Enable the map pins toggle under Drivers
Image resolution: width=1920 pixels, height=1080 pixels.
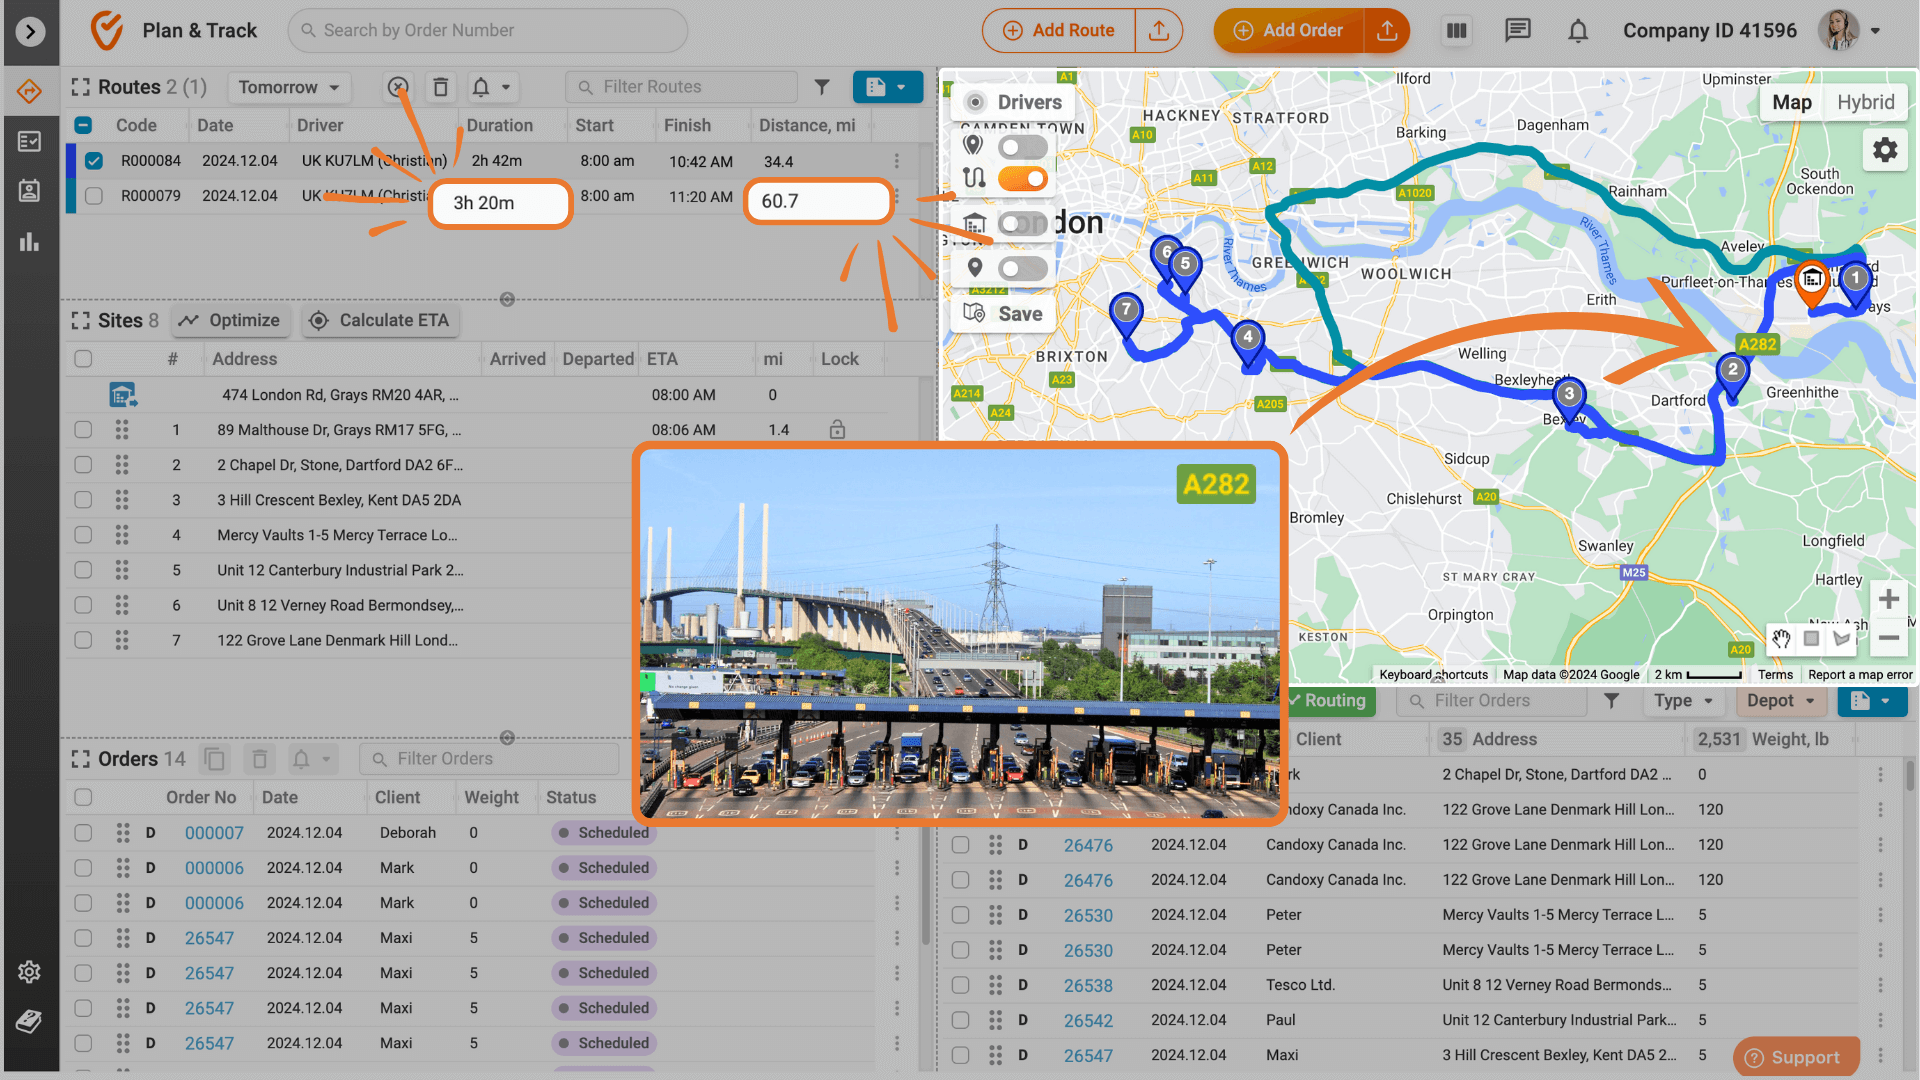1023,148
